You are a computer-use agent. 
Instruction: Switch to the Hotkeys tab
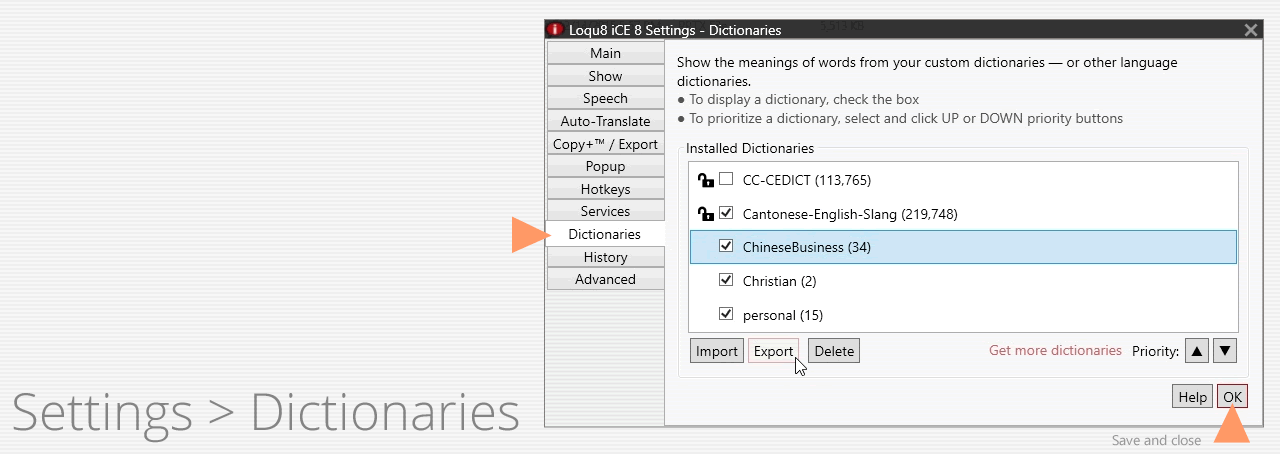tap(605, 189)
